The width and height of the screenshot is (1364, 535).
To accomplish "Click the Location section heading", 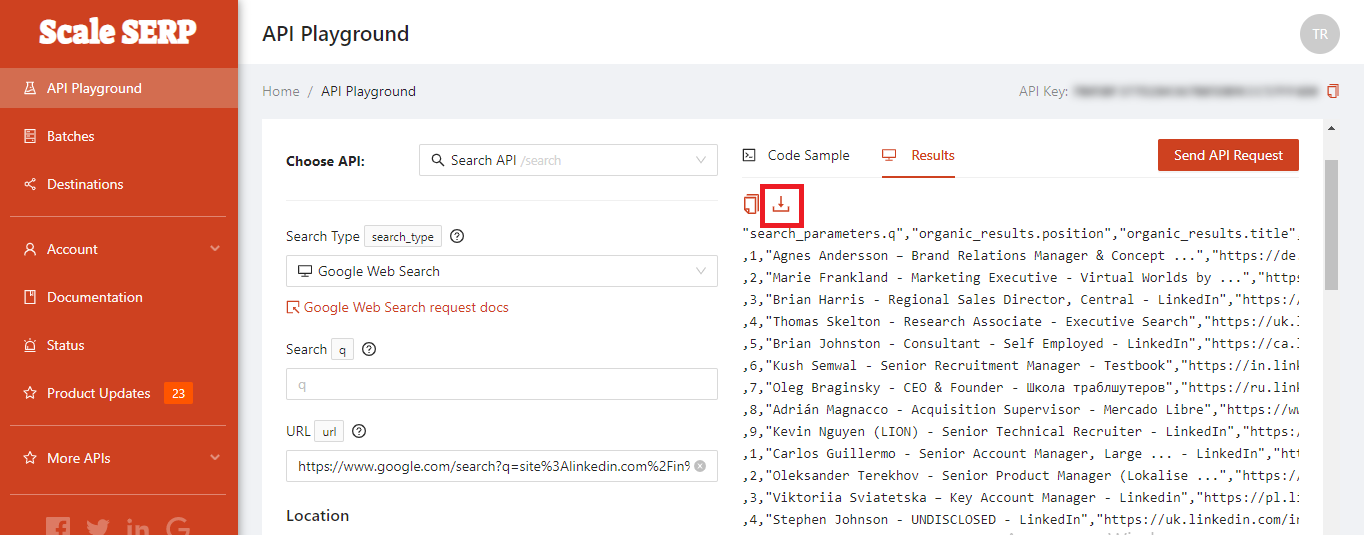I will (x=318, y=516).
